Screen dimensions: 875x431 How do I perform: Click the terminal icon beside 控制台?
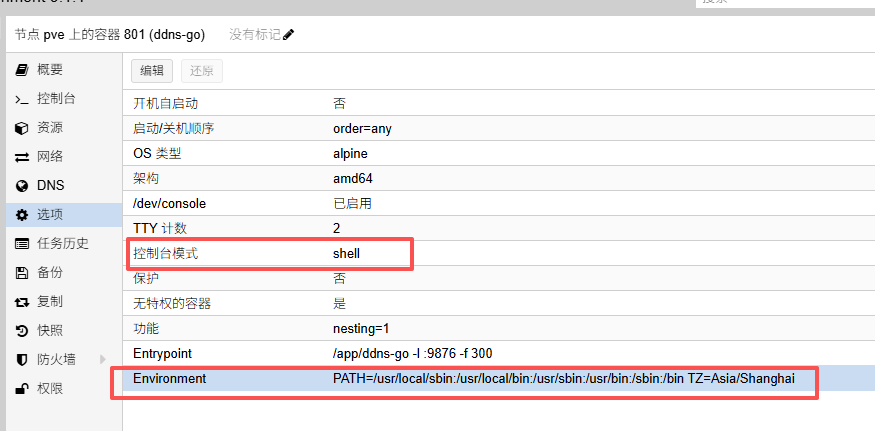click(21, 99)
